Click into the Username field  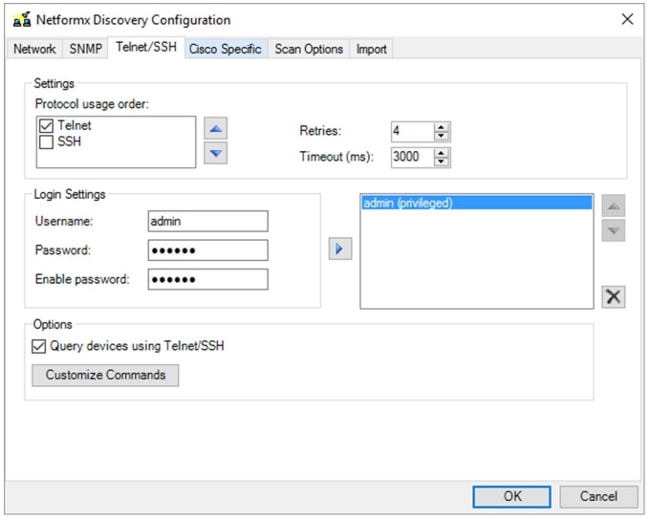coord(208,221)
